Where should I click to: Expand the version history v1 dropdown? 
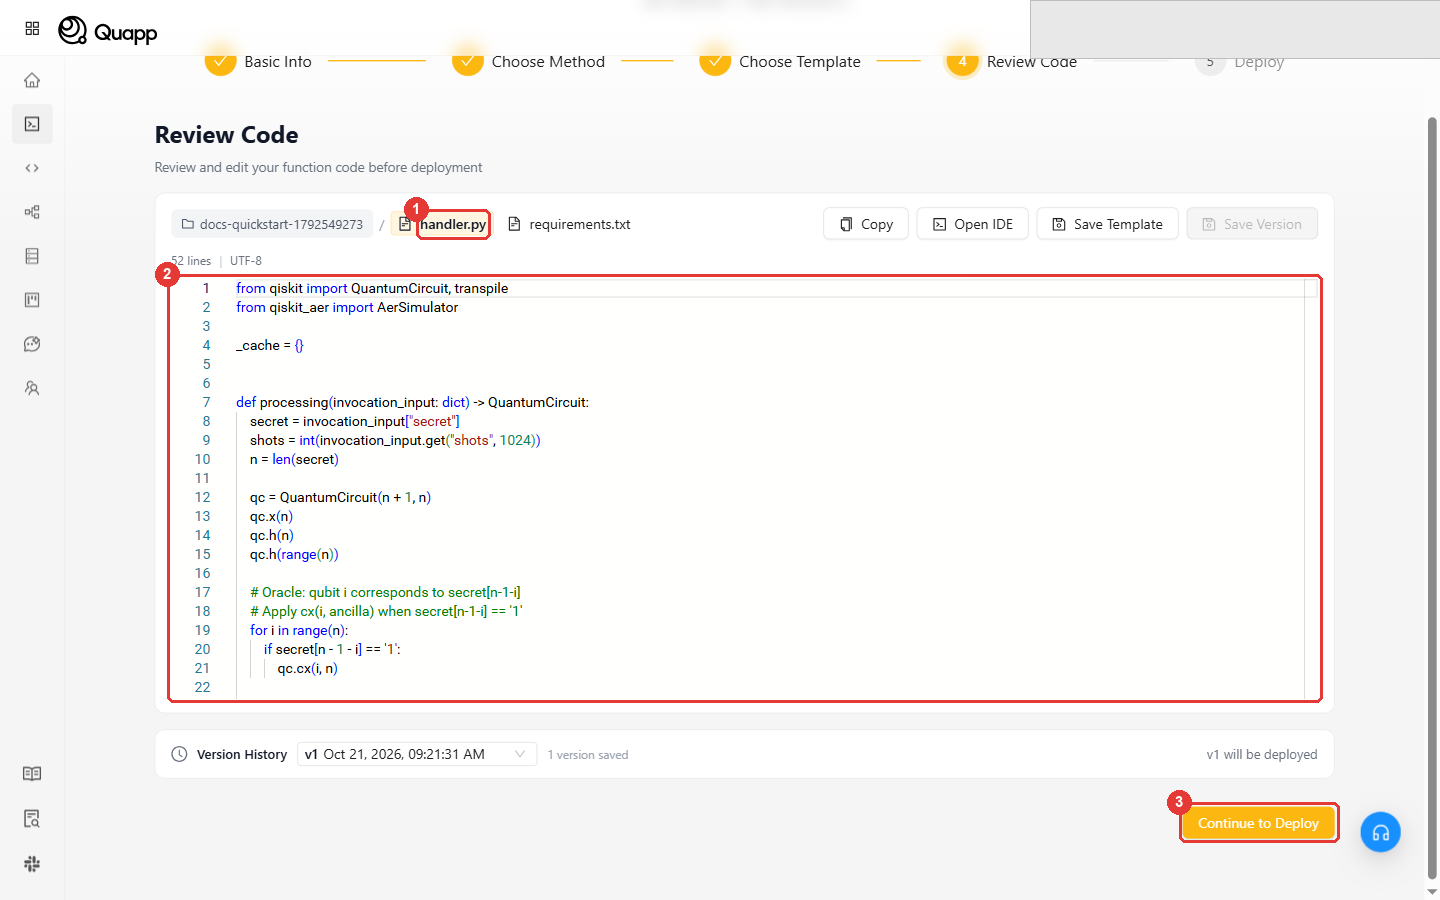point(417,754)
